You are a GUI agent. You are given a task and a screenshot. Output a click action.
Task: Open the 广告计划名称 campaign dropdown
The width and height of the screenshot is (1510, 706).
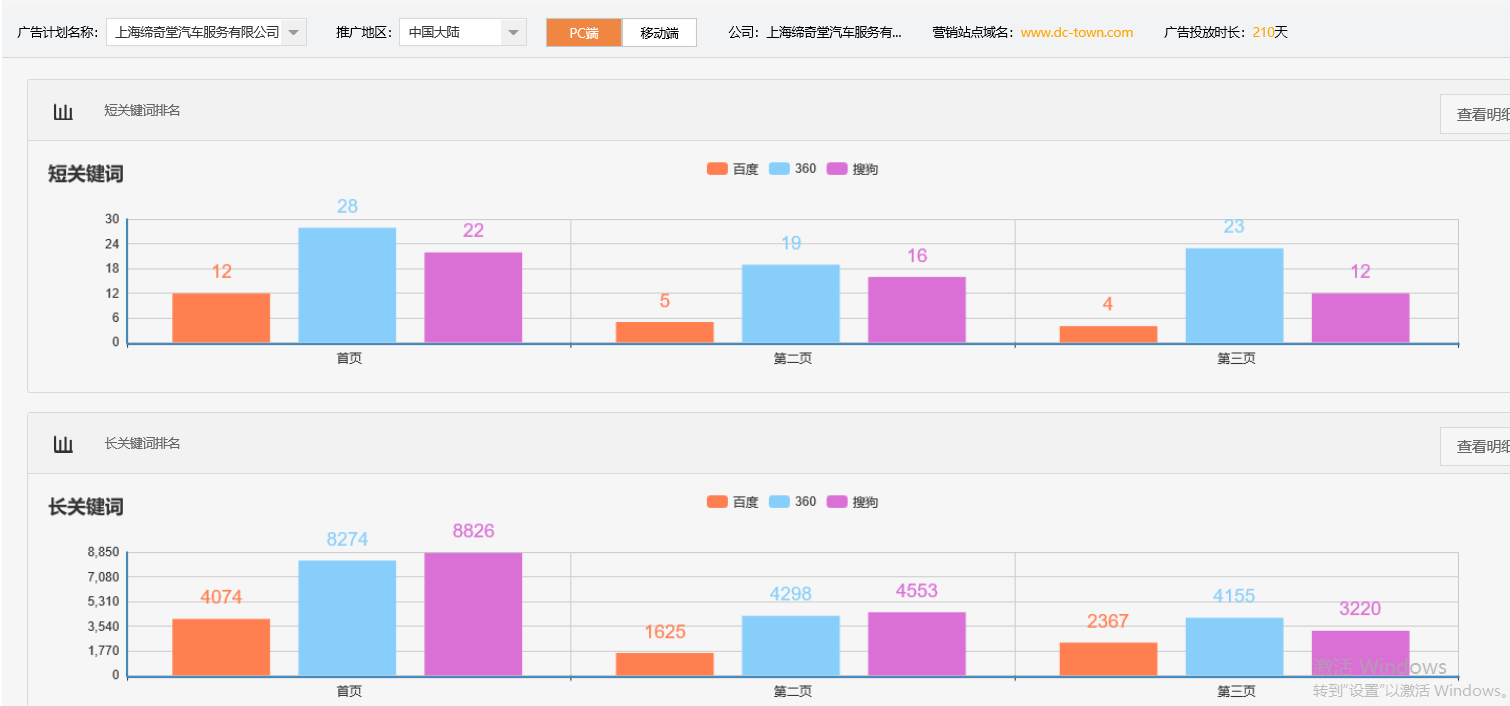[206, 31]
